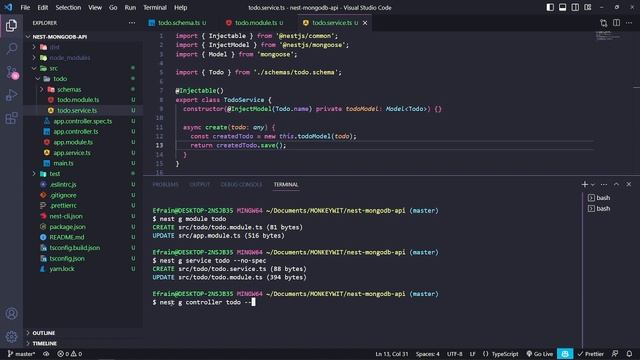Open Source Control view in activity bar
Viewport: 640px width, 360px height.
[11, 72]
